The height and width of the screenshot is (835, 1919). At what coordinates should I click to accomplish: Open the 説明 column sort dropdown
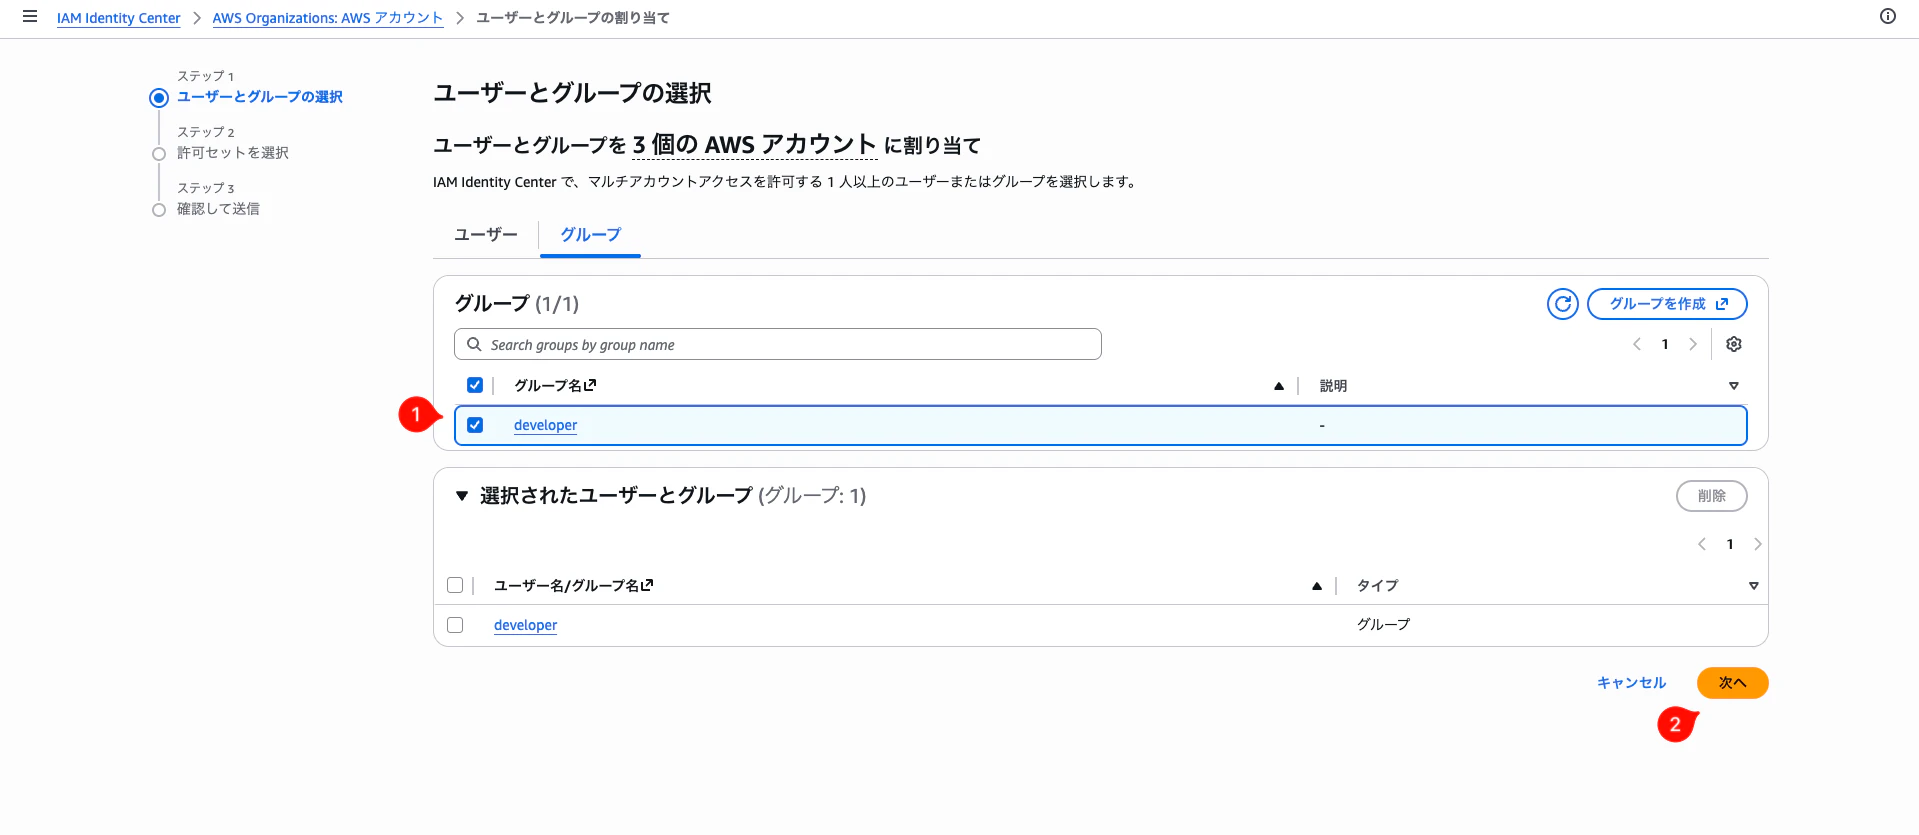pyautogui.click(x=1734, y=386)
